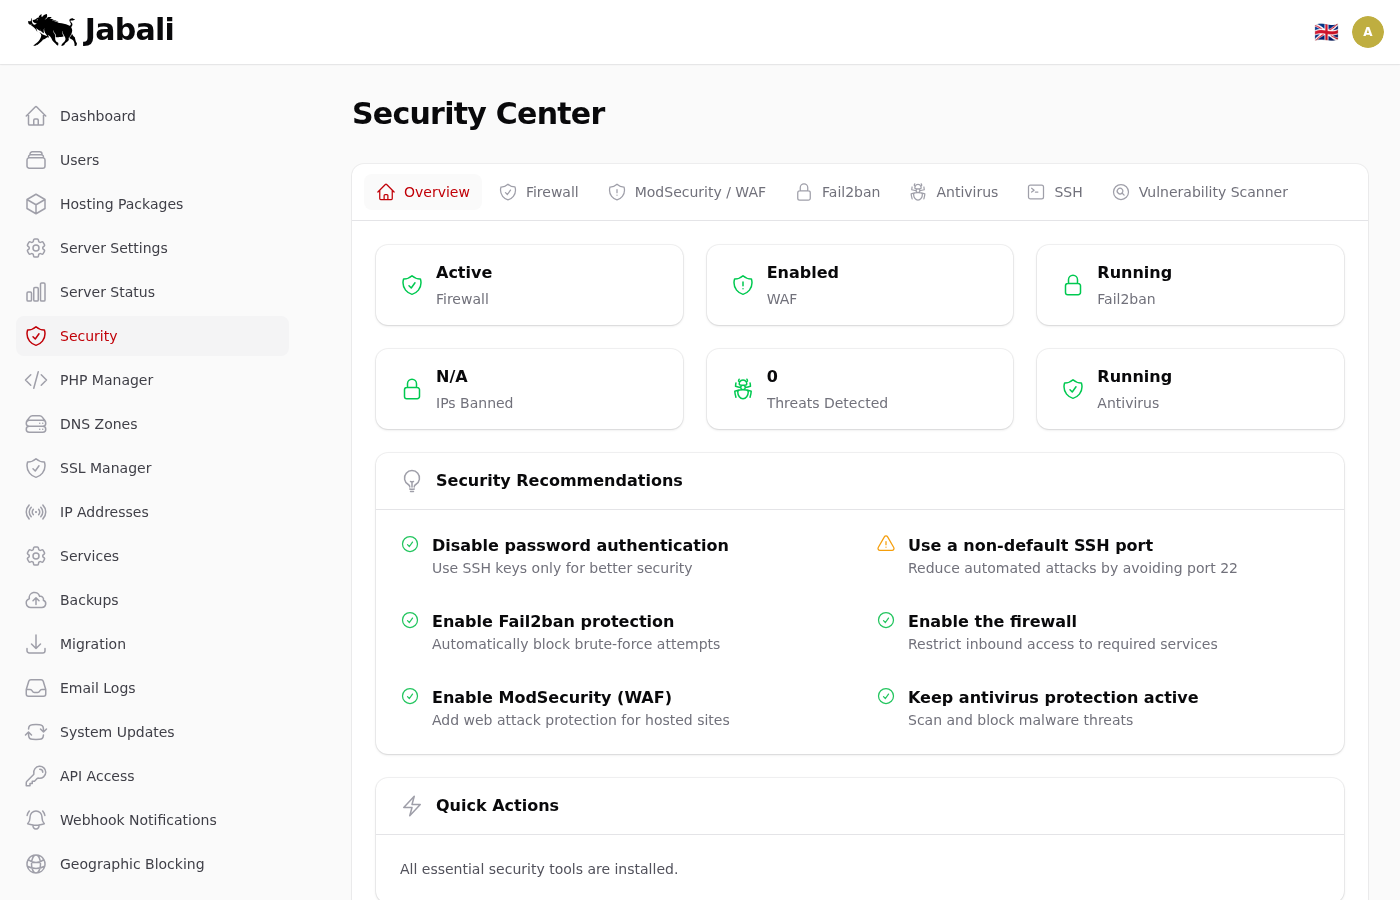Open Hosting Packages cube icon
Viewport: 1400px width, 900px height.
pyautogui.click(x=36, y=204)
